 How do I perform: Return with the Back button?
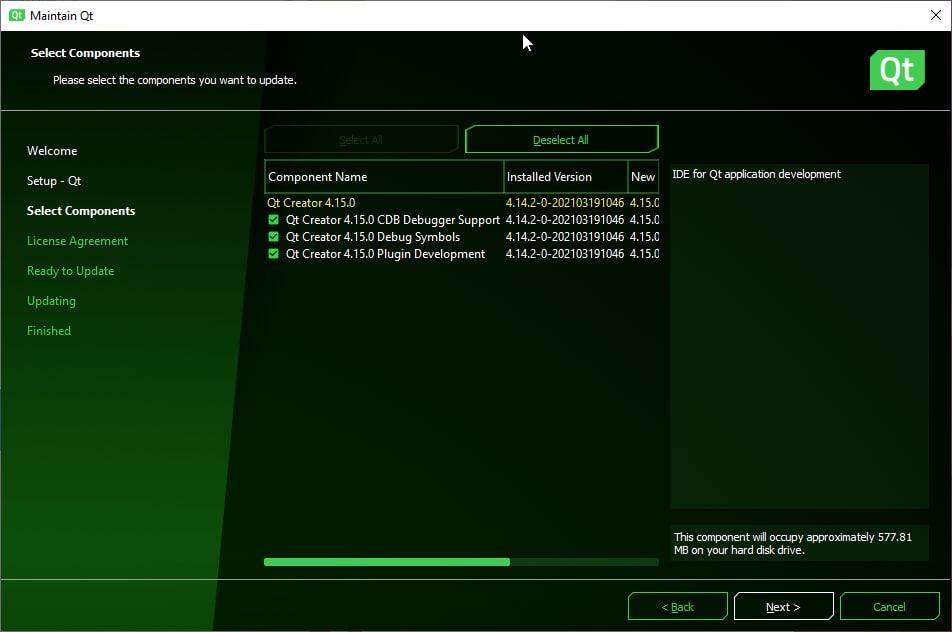click(x=678, y=607)
